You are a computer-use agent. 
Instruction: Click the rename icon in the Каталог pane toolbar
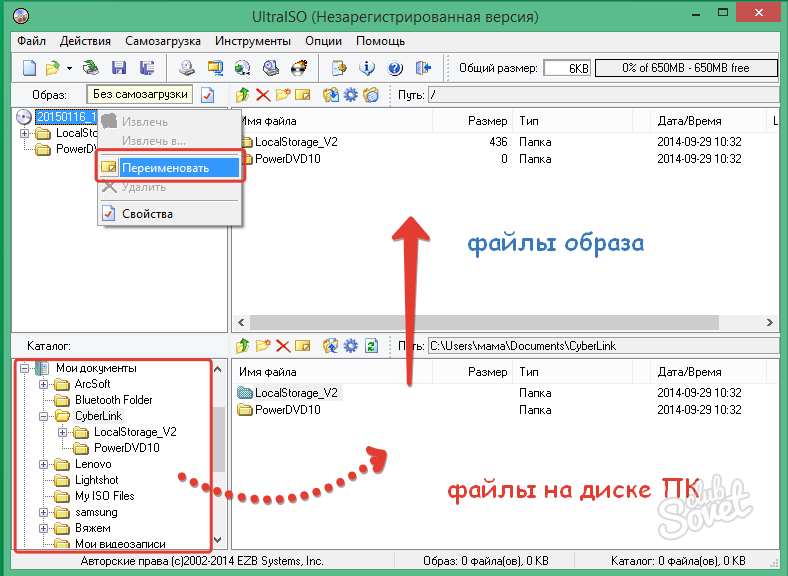point(303,346)
